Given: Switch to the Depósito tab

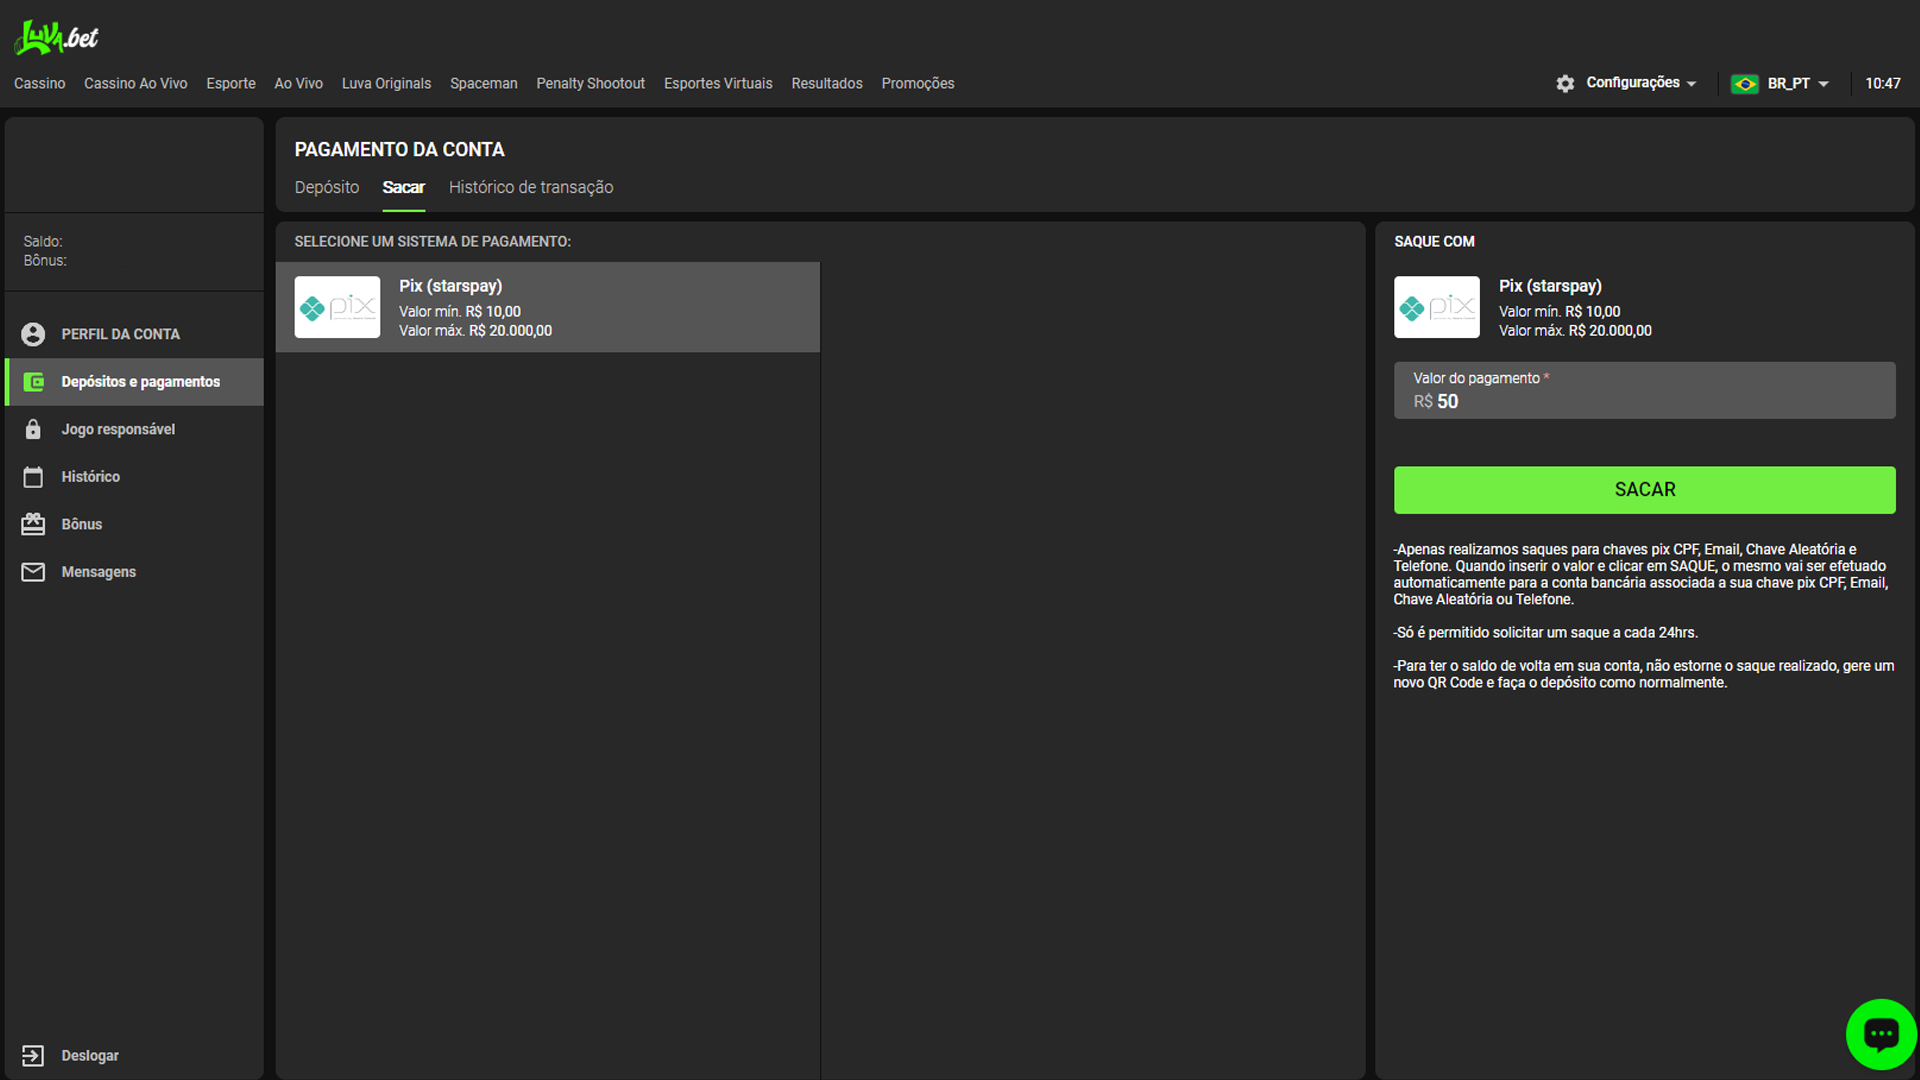Looking at the screenshot, I should click(324, 187).
